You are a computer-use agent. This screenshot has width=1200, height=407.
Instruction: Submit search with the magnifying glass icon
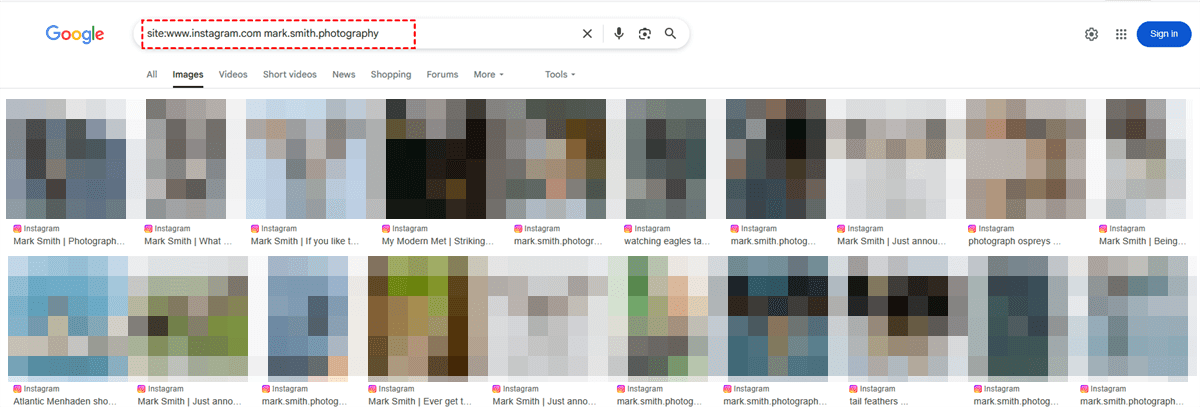click(671, 34)
